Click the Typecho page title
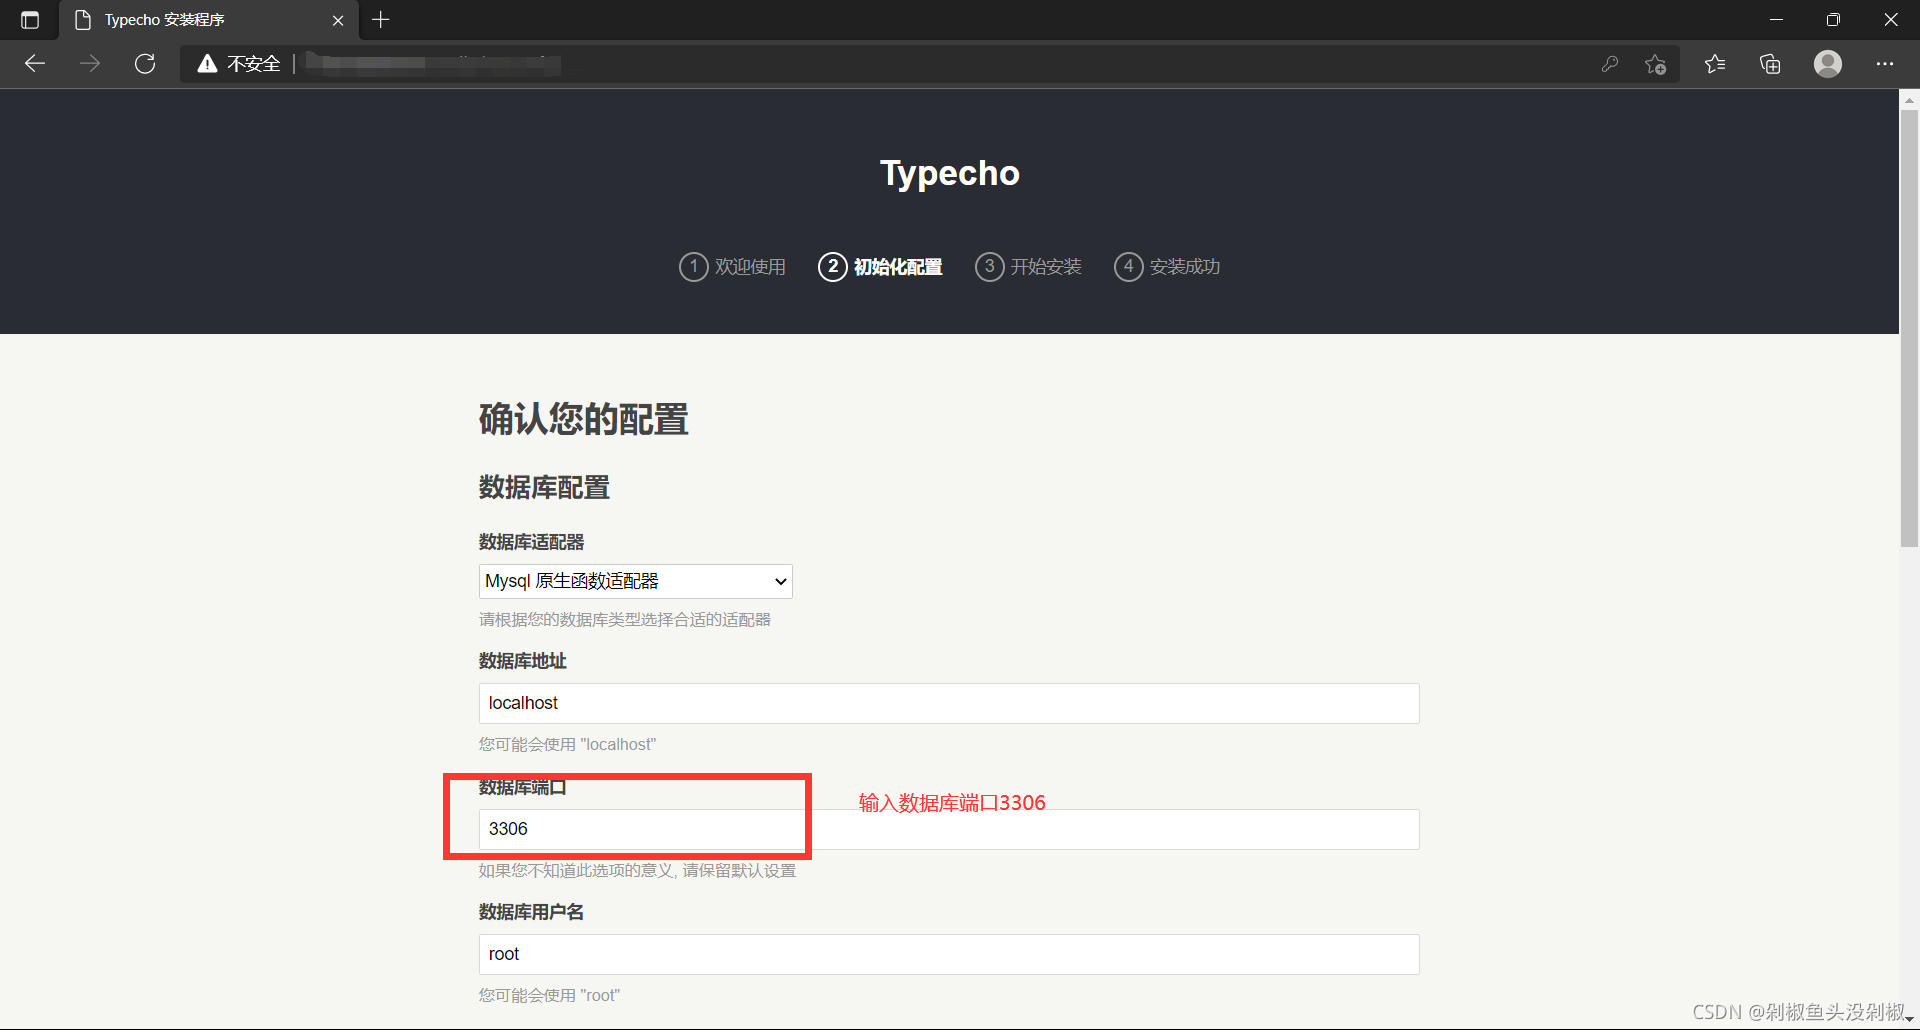 tap(950, 173)
